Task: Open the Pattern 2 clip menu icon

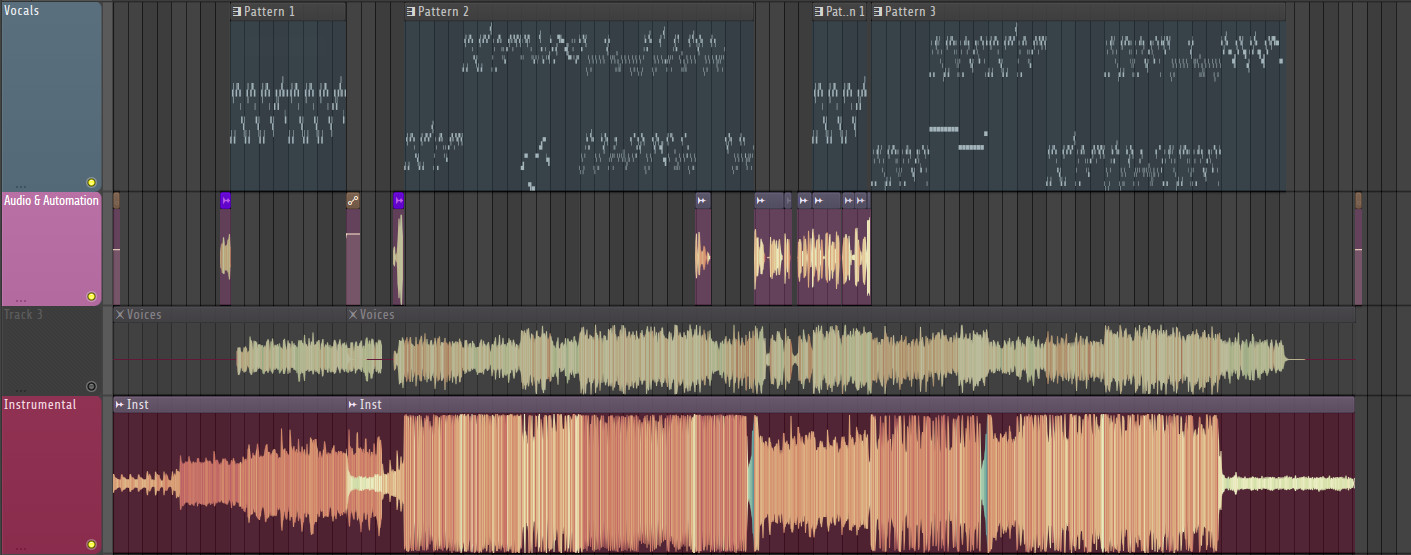Action: (x=411, y=12)
